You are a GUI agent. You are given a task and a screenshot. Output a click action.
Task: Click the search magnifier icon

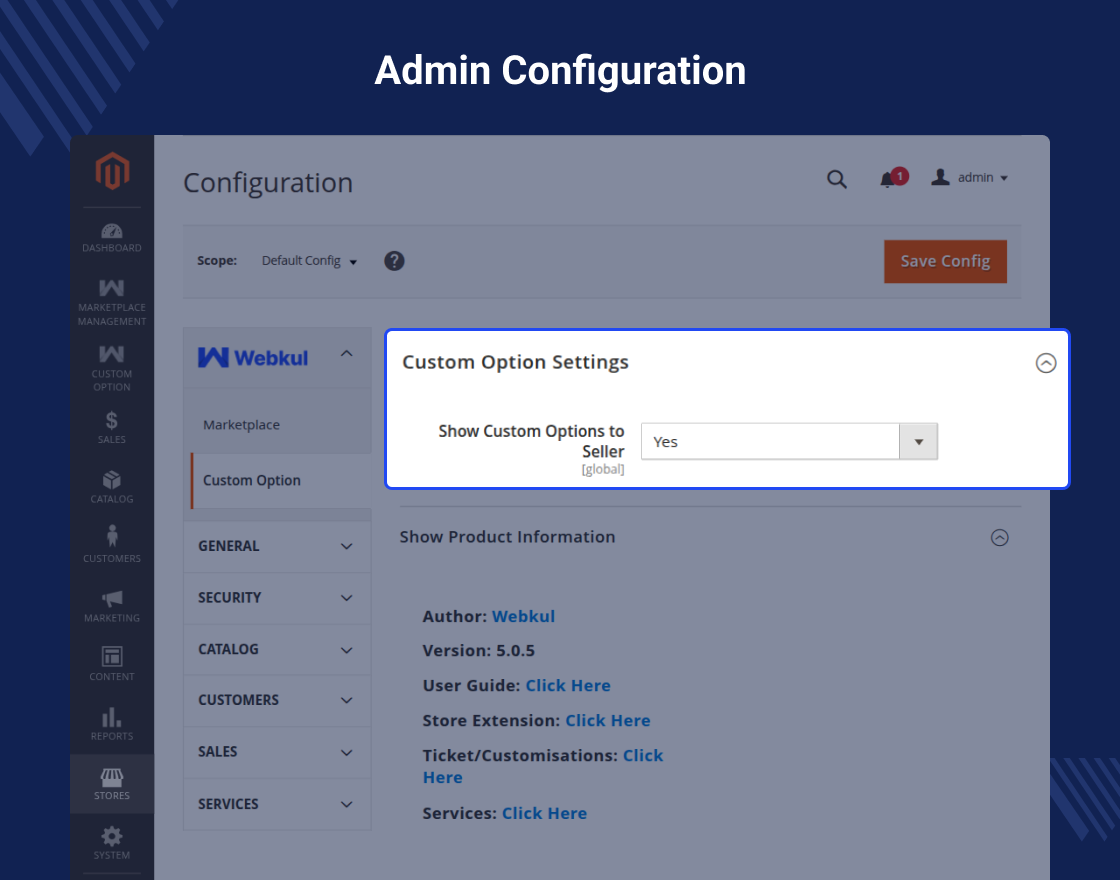coord(836,179)
